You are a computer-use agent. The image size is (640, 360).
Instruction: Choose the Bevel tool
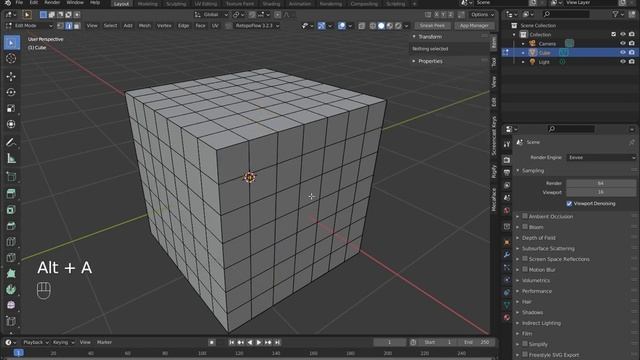pos(11,226)
